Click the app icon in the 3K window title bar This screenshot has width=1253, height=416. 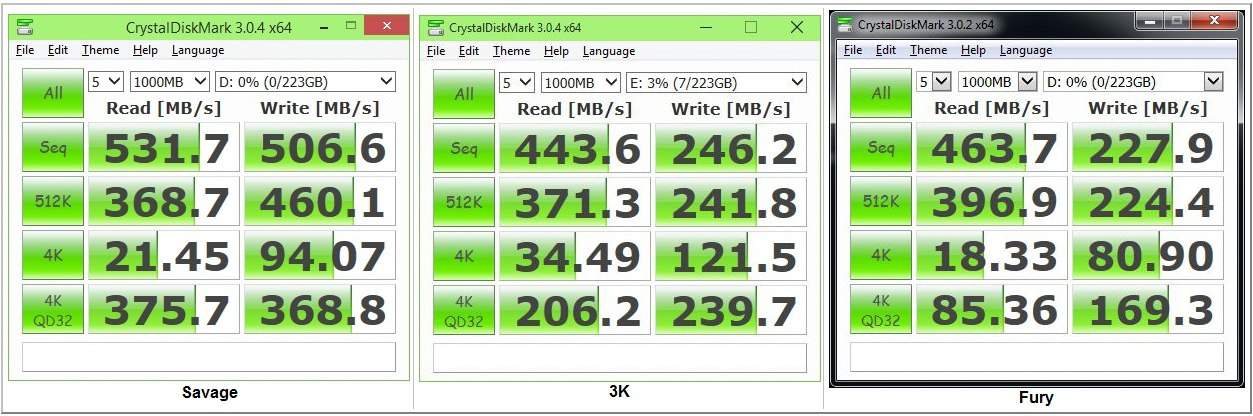point(435,28)
